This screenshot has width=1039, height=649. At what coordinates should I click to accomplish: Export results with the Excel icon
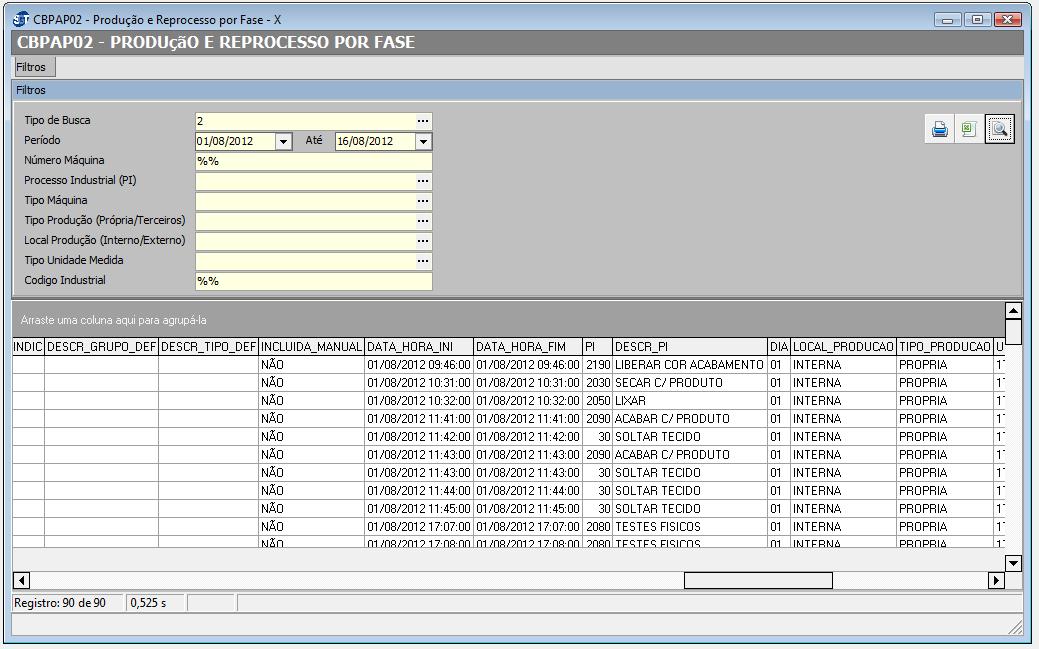click(x=968, y=130)
